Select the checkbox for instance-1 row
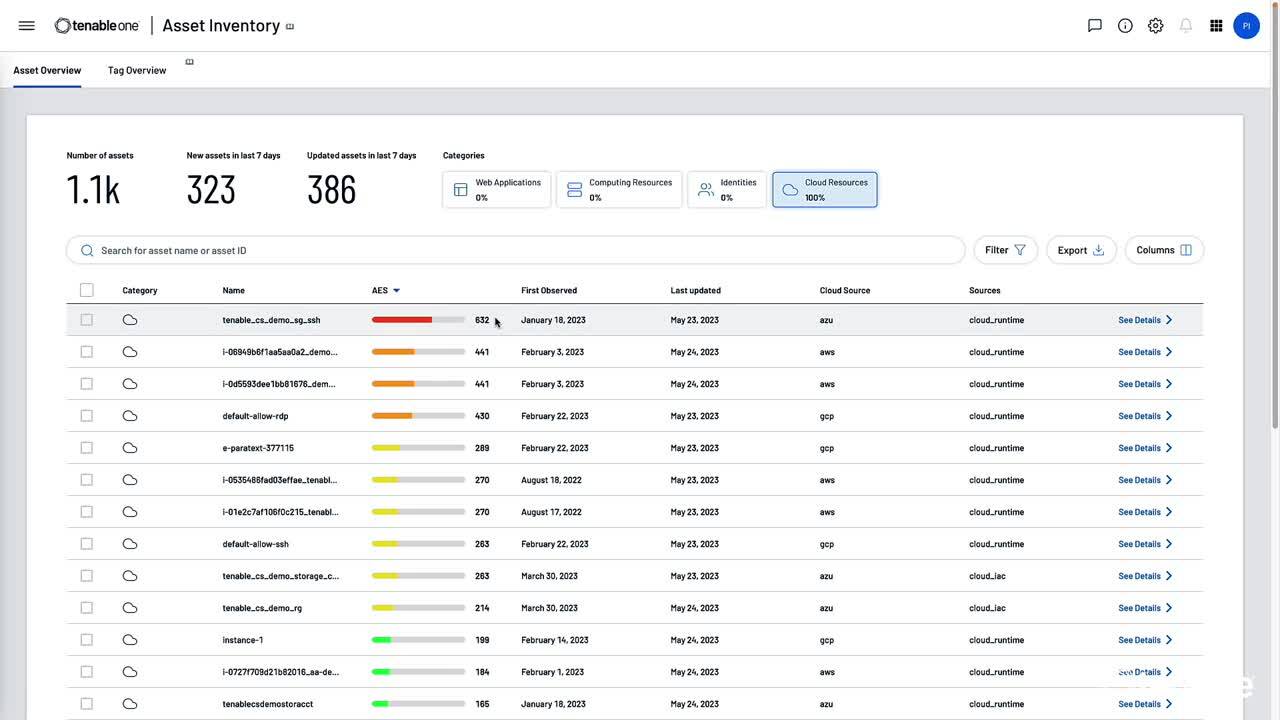The width and height of the screenshot is (1280, 720). [87, 640]
